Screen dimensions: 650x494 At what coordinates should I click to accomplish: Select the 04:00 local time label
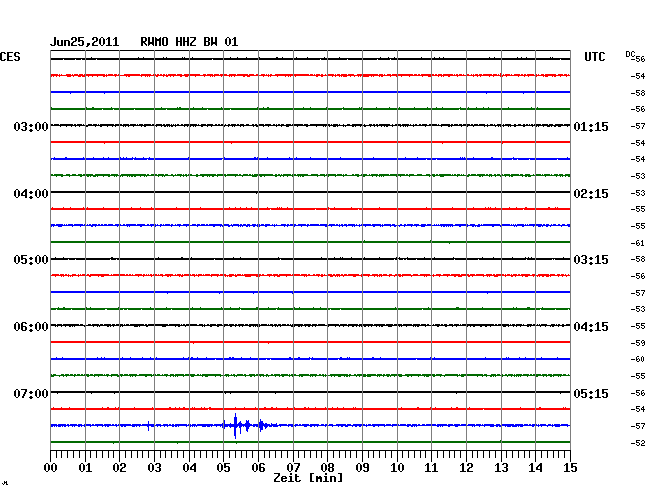click(x=31, y=194)
